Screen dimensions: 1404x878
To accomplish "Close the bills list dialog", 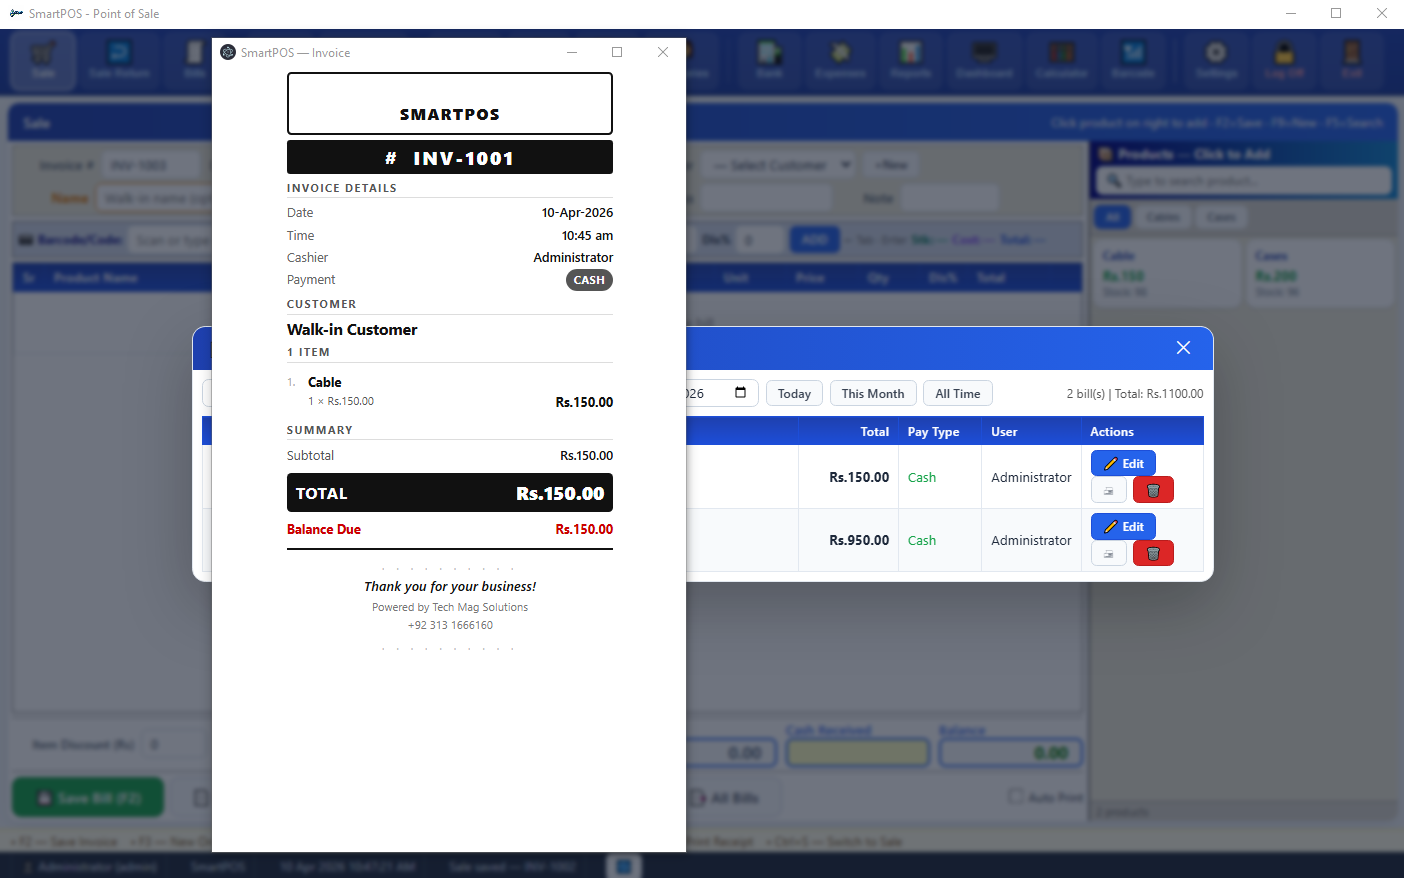I will click(1183, 347).
